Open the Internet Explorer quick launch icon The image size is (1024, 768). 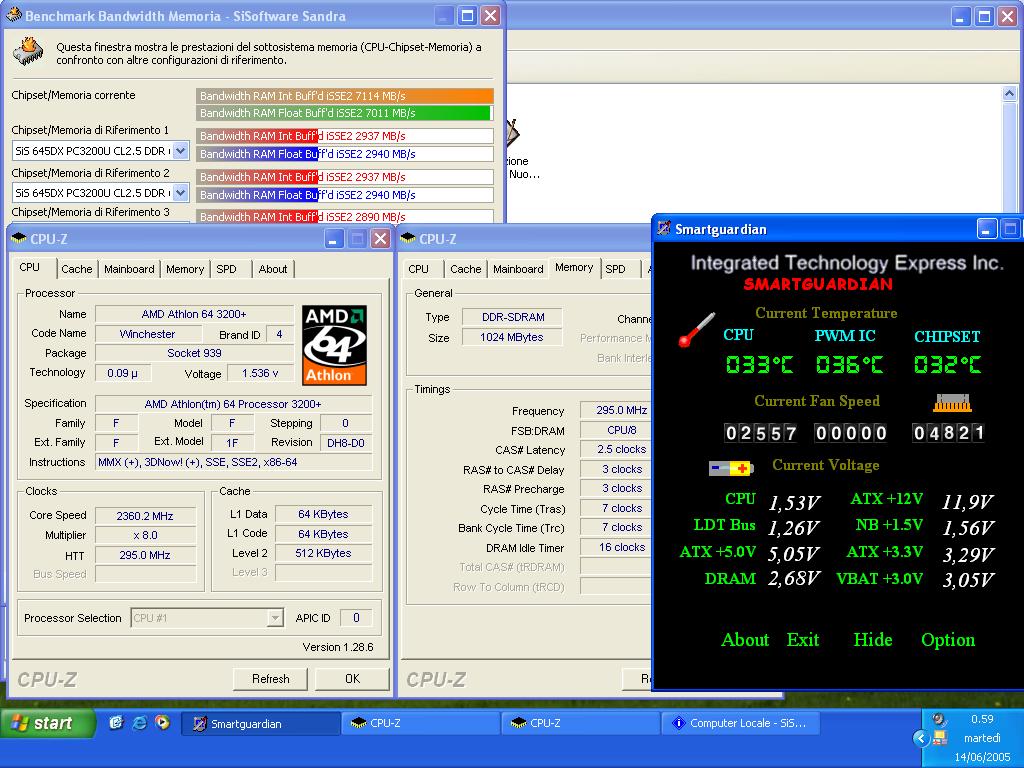pos(140,722)
